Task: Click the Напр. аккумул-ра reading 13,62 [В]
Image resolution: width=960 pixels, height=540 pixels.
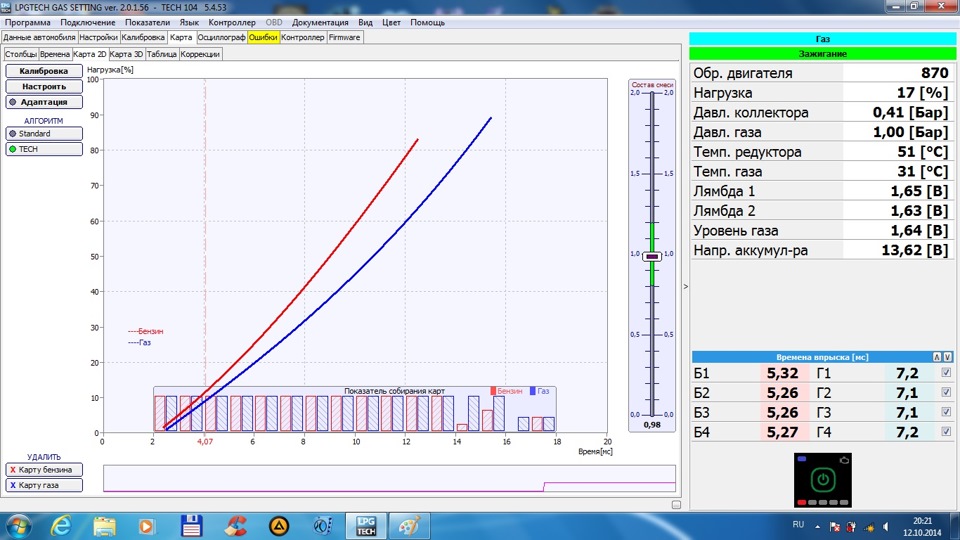Action: pyautogui.click(x=915, y=250)
